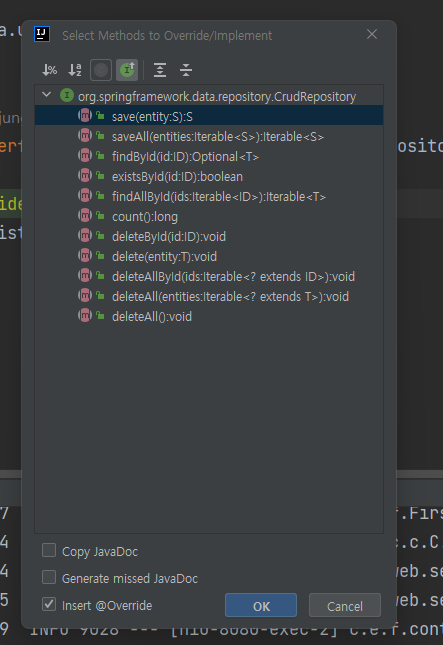Screen dimensions: 443x645
Task: Select deleteById(id:ID):void method
Action: click(209, 237)
